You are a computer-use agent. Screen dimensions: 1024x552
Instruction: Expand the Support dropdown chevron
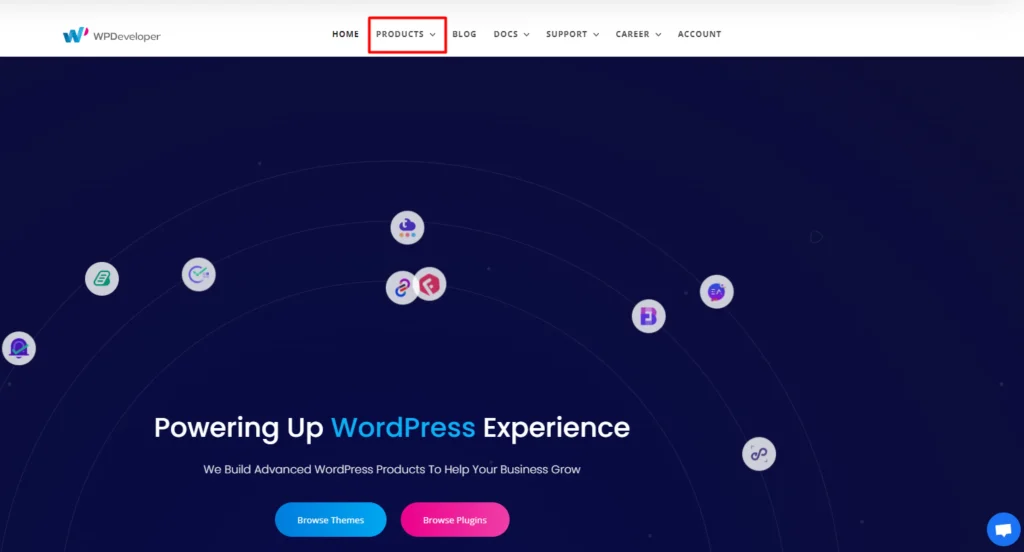click(596, 35)
